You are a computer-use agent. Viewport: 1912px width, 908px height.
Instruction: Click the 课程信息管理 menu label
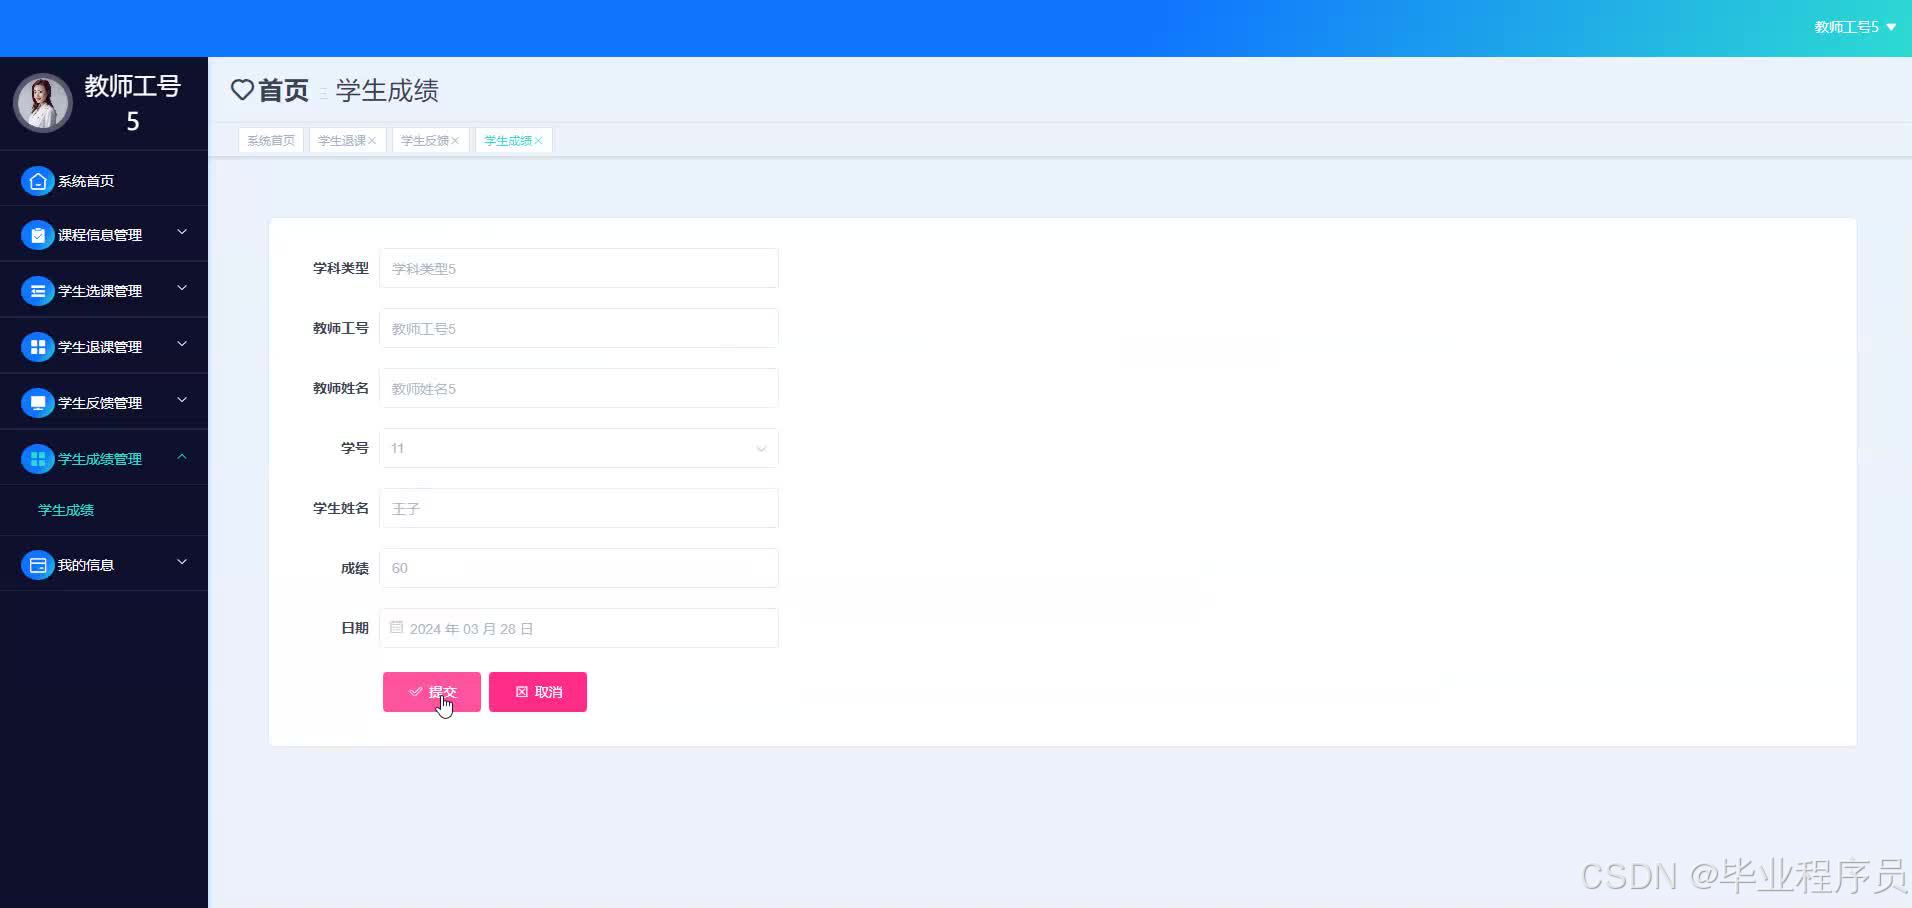[x=100, y=235]
